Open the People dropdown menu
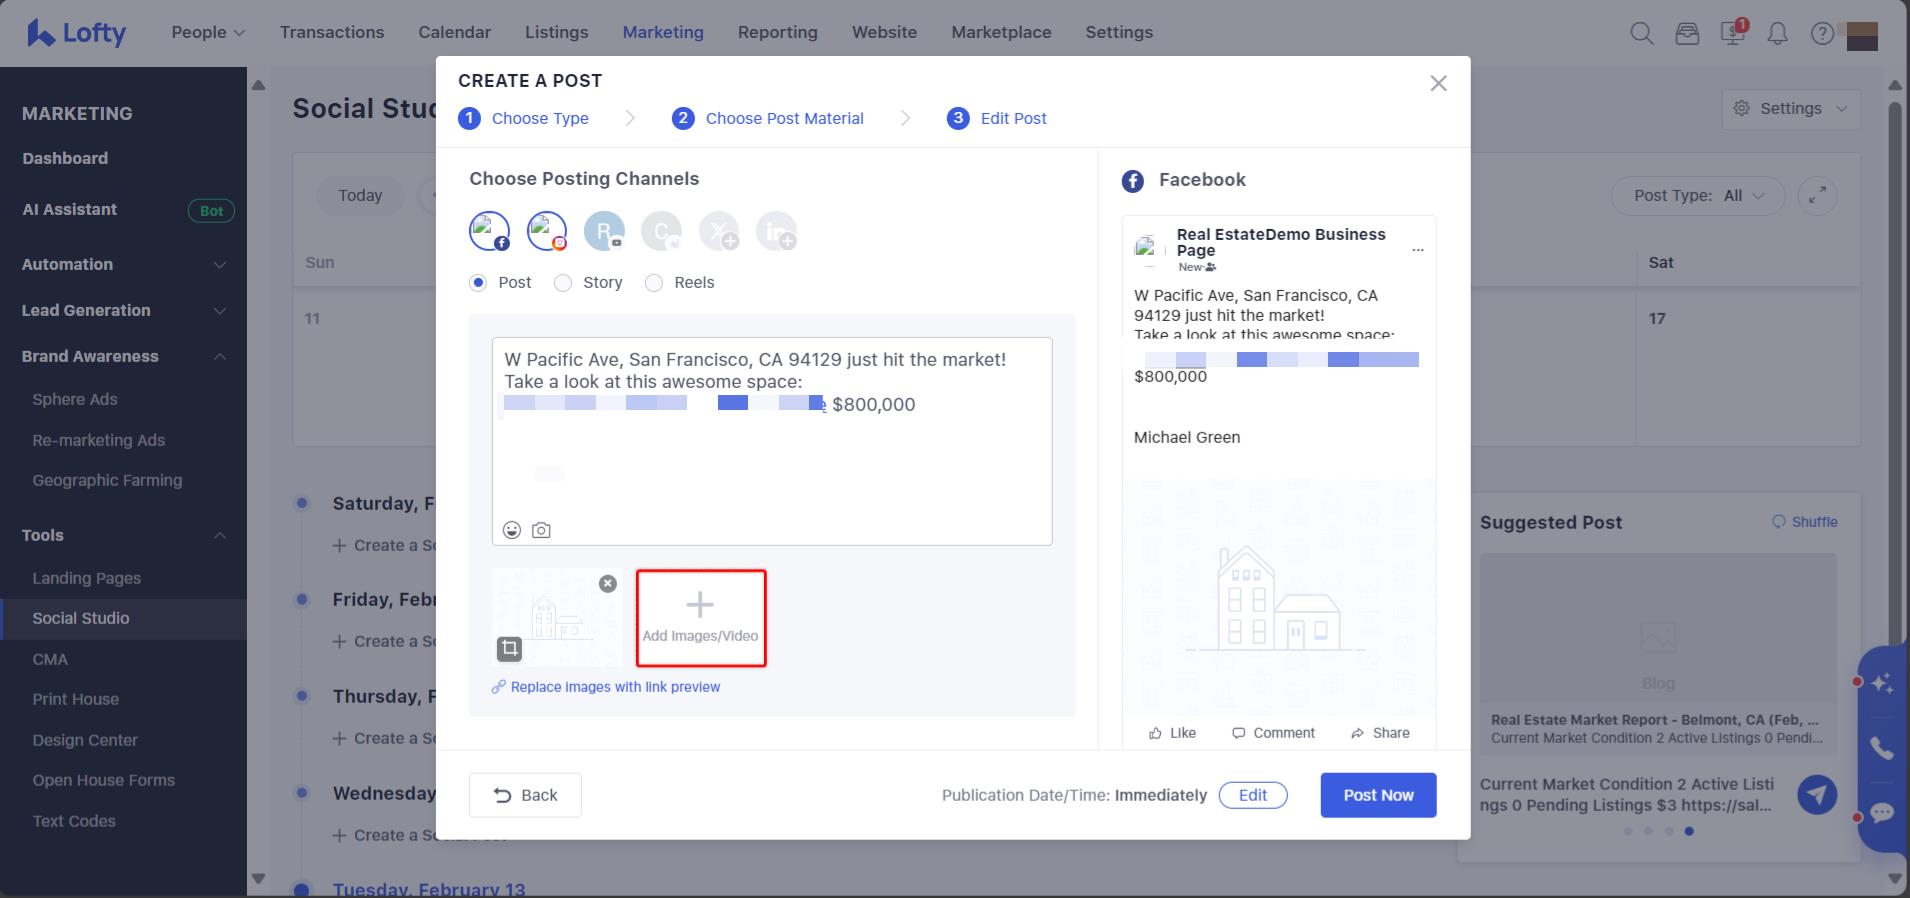 208,32
